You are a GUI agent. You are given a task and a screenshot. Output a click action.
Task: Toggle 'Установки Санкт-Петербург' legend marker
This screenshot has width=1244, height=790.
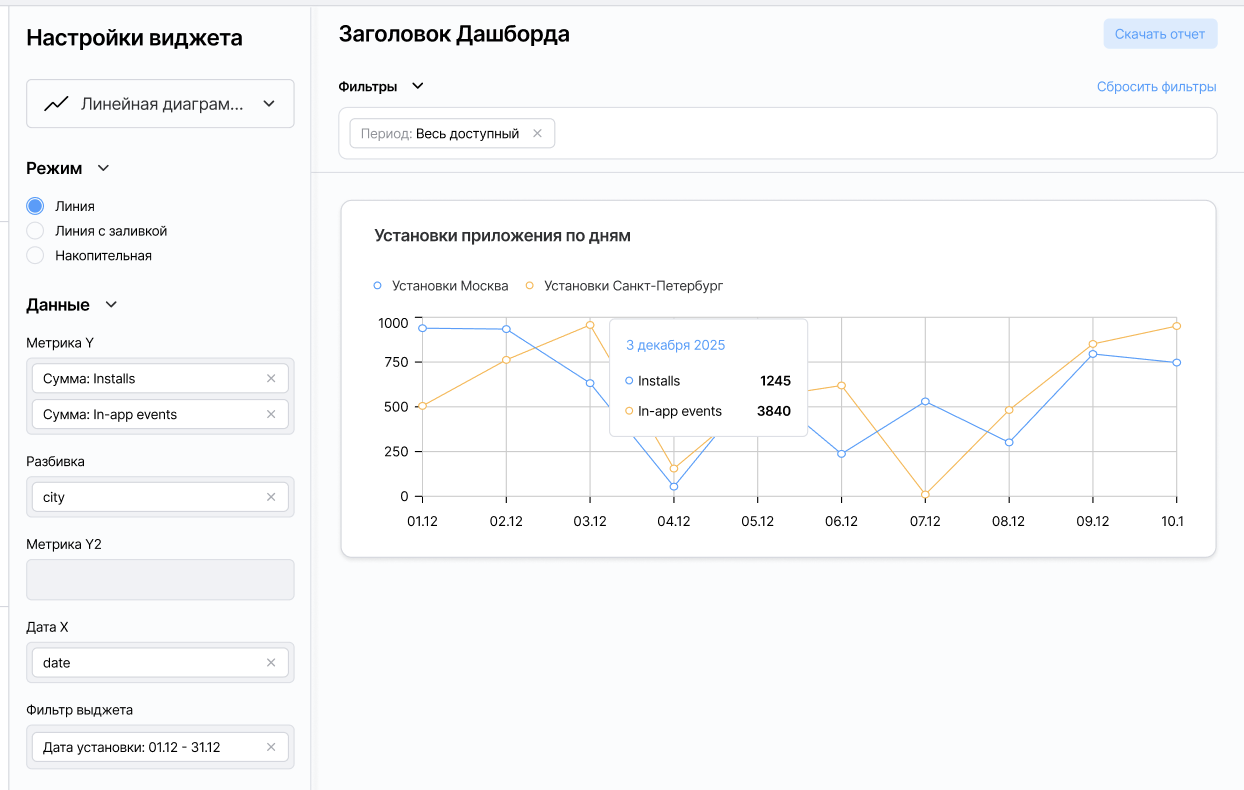point(530,286)
